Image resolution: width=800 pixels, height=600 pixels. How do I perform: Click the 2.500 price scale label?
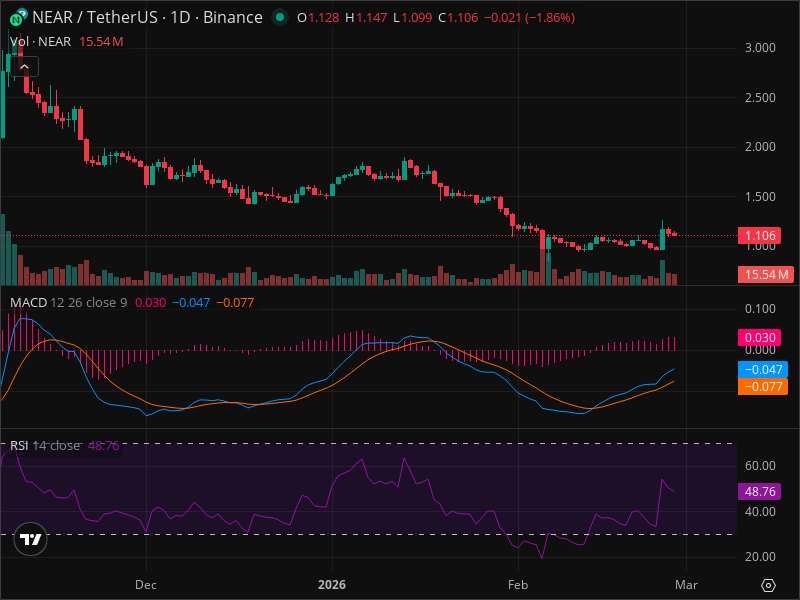tap(760, 97)
